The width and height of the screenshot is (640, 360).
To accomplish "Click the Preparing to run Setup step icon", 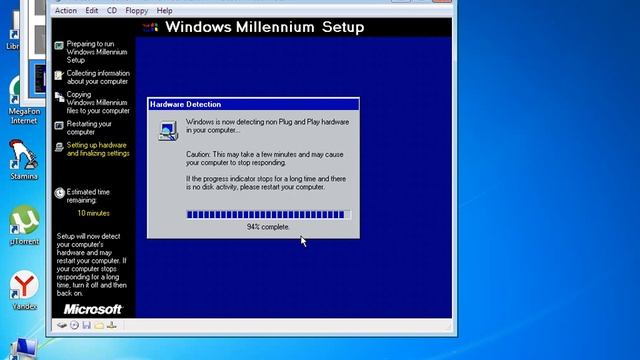I will click(59, 45).
